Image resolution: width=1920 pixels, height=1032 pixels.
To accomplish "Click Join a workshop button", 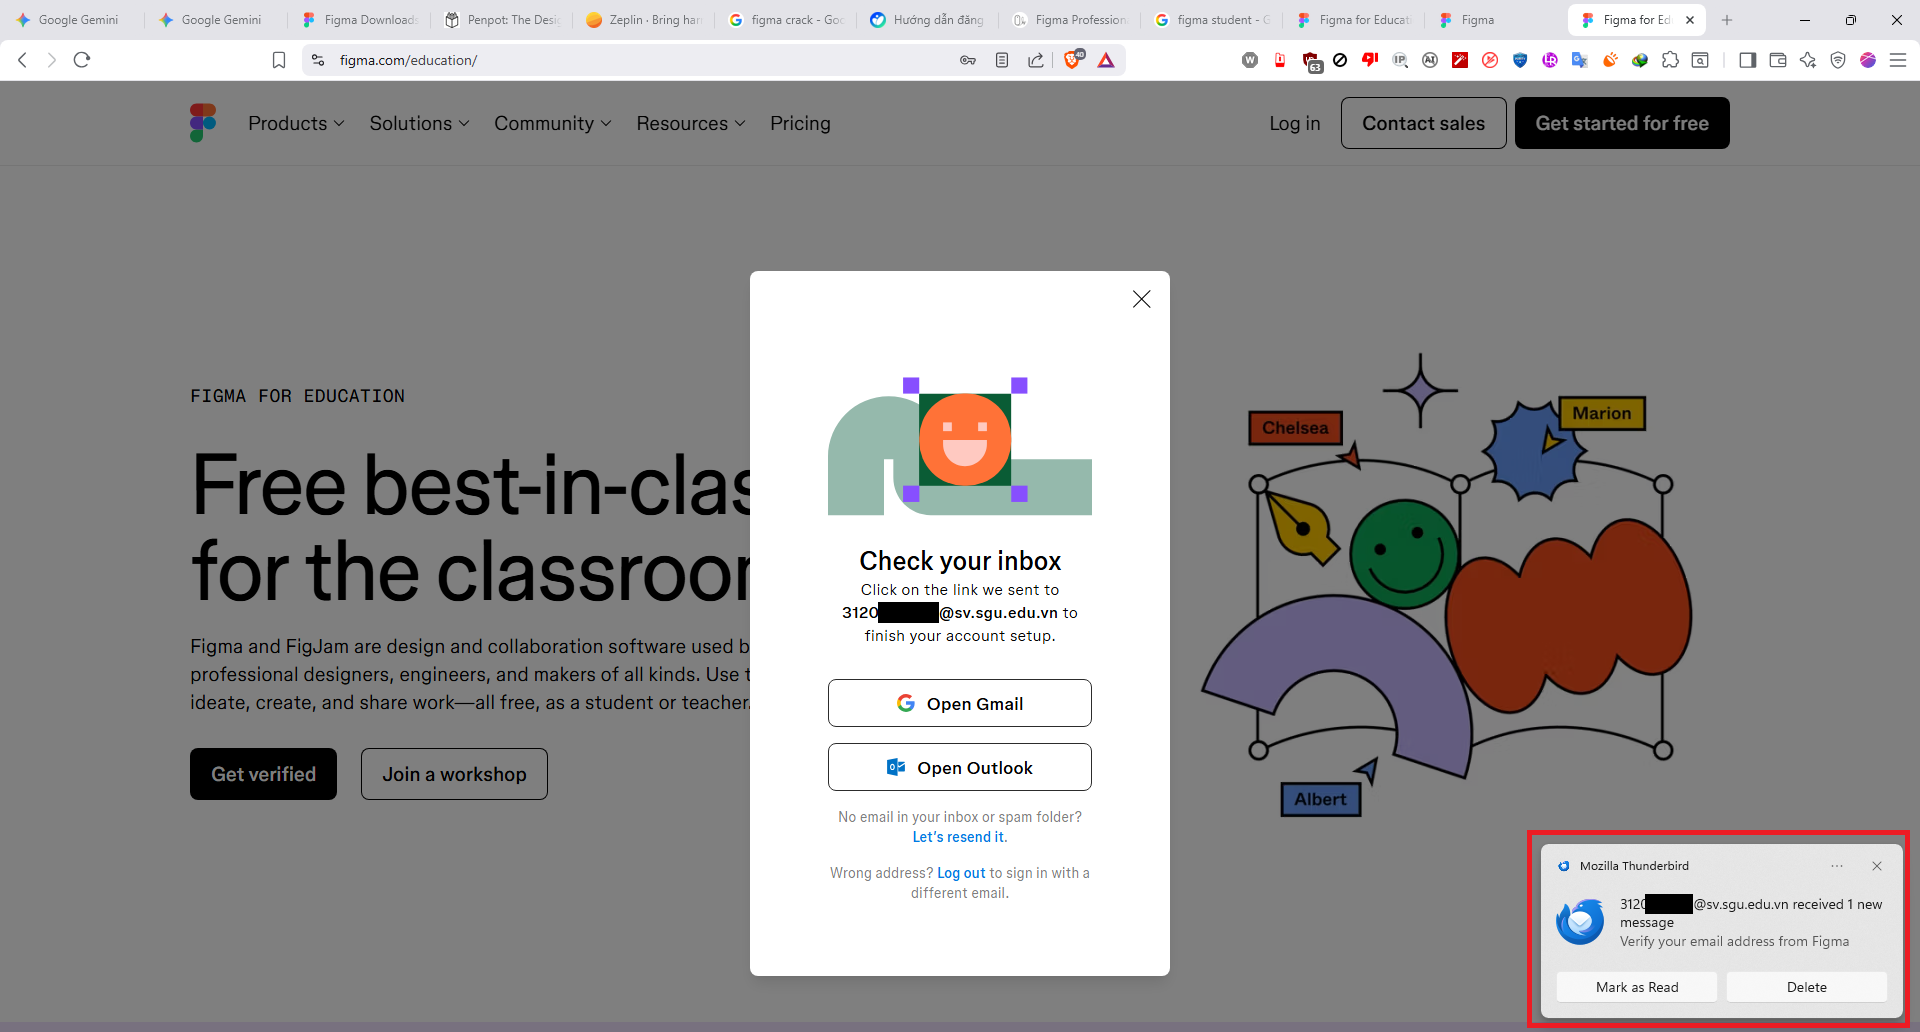I will pos(454,774).
